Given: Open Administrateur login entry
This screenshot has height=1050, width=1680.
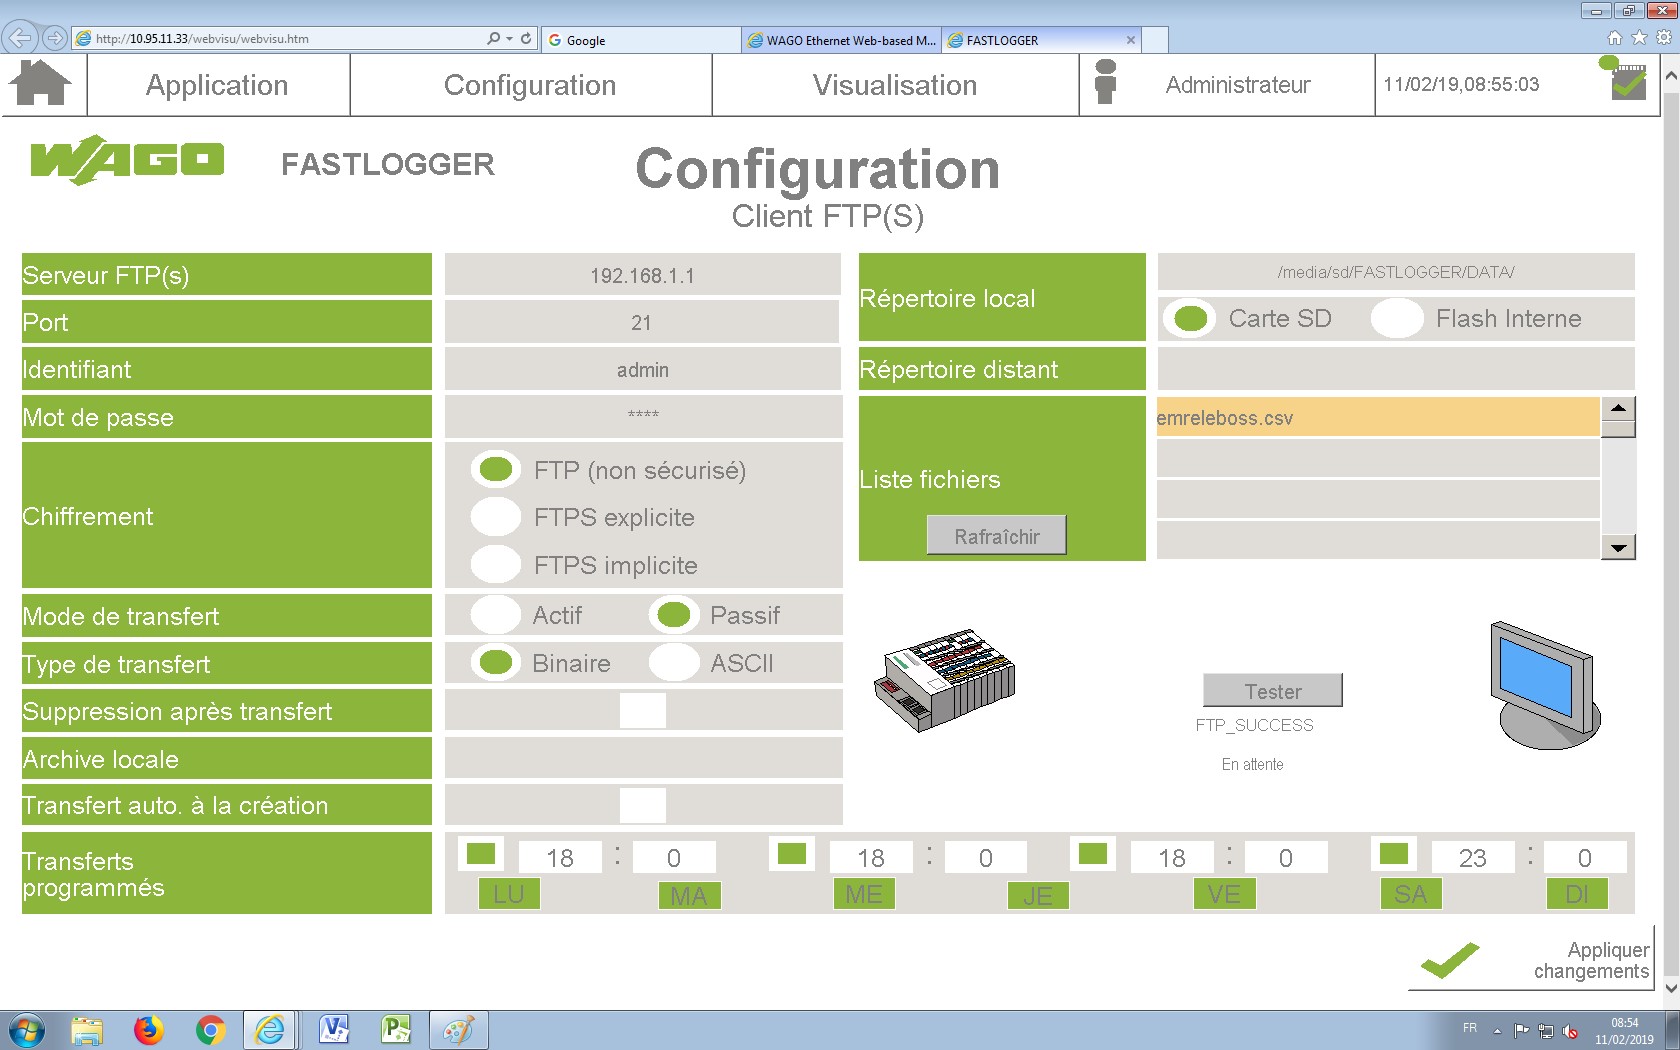Looking at the screenshot, I should click(1237, 85).
